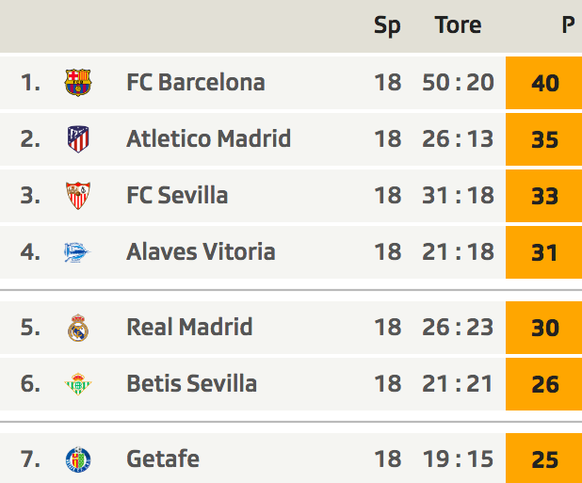This screenshot has width=582, height=483.
Task: Open the FC Barcelona team link
Action: click(x=196, y=82)
